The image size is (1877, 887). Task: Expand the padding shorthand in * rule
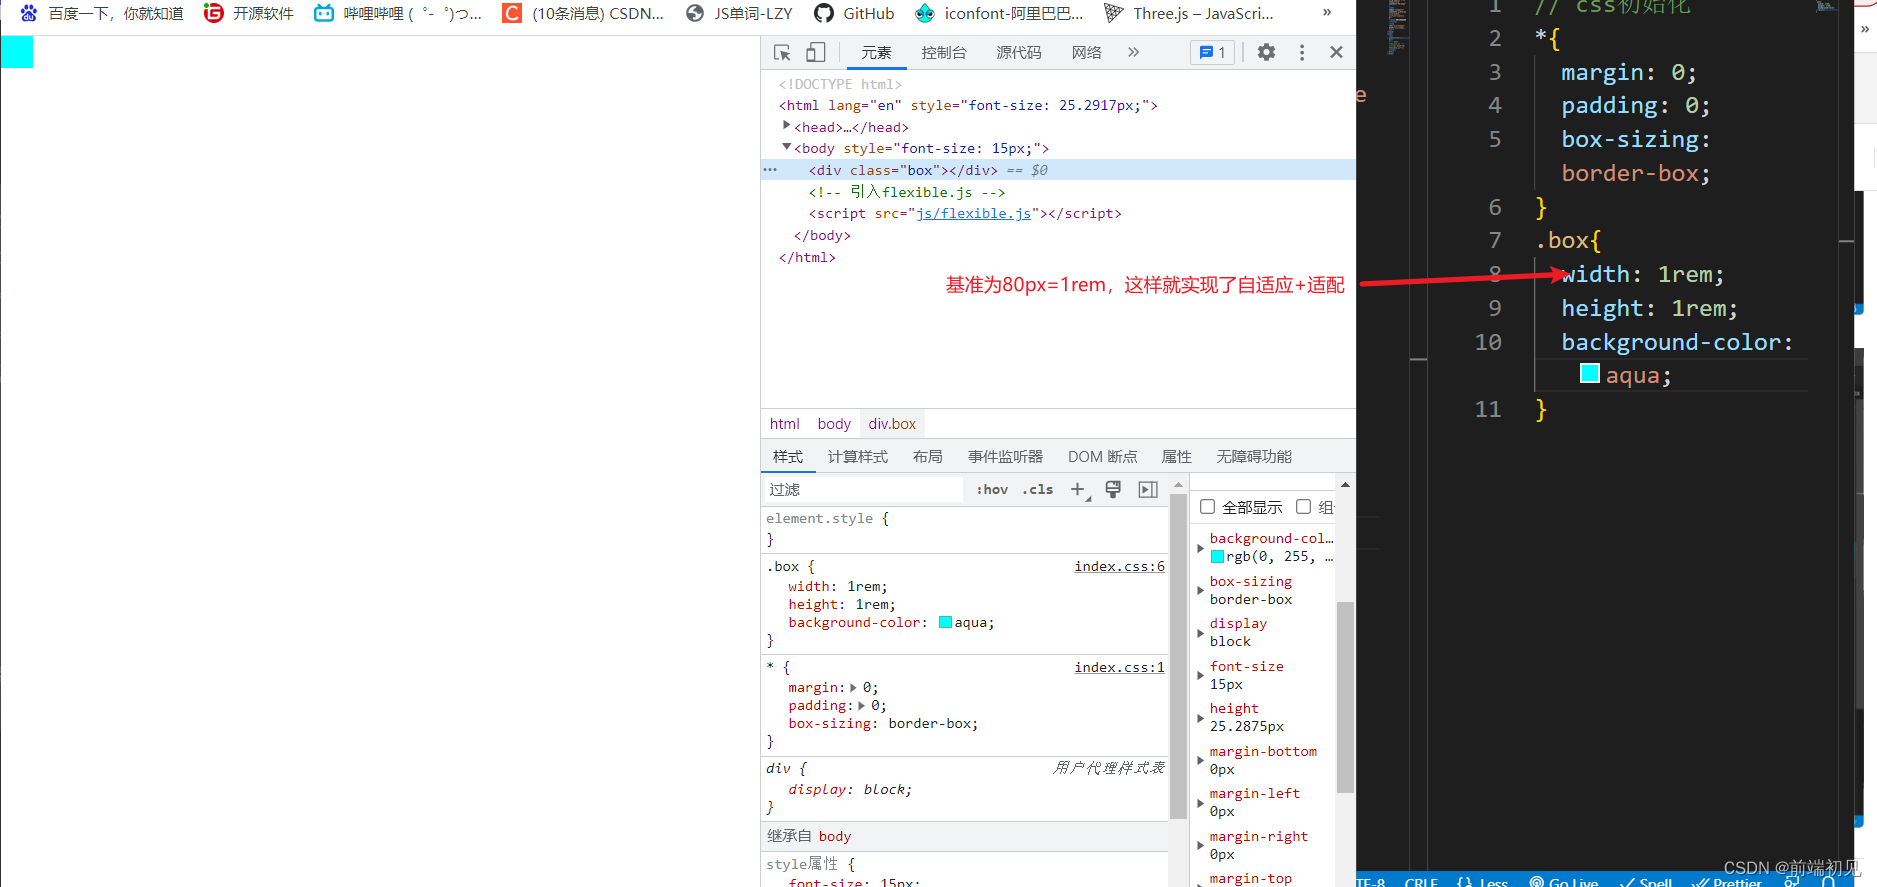click(861, 705)
